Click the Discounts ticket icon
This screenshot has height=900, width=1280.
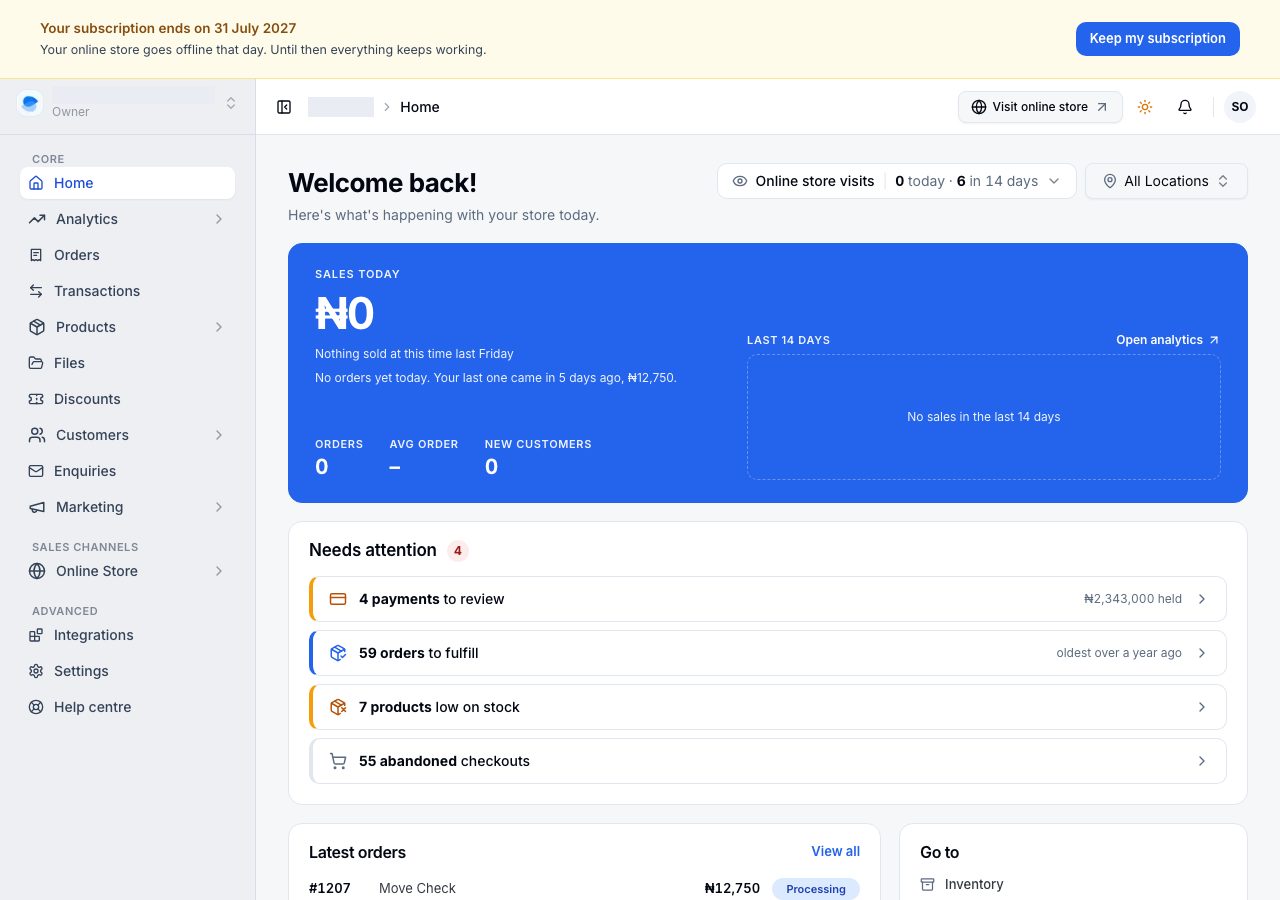[x=36, y=399]
